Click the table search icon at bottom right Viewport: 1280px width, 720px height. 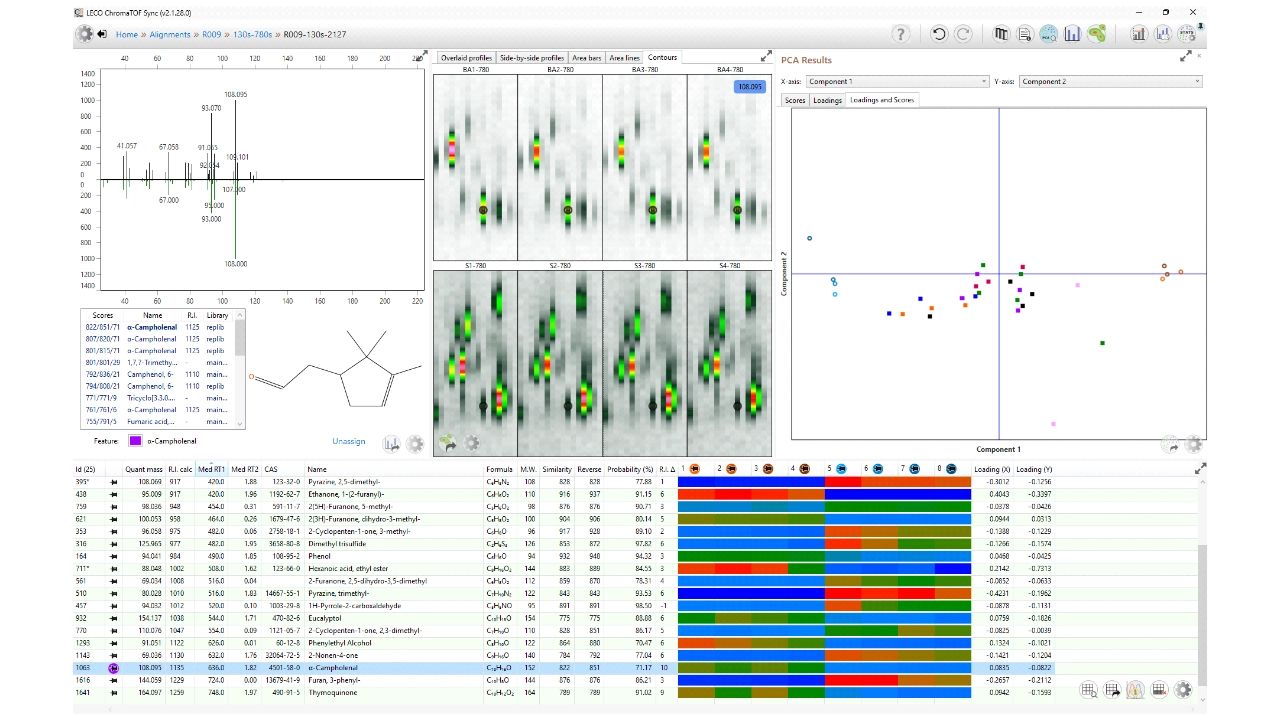pos(1089,689)
